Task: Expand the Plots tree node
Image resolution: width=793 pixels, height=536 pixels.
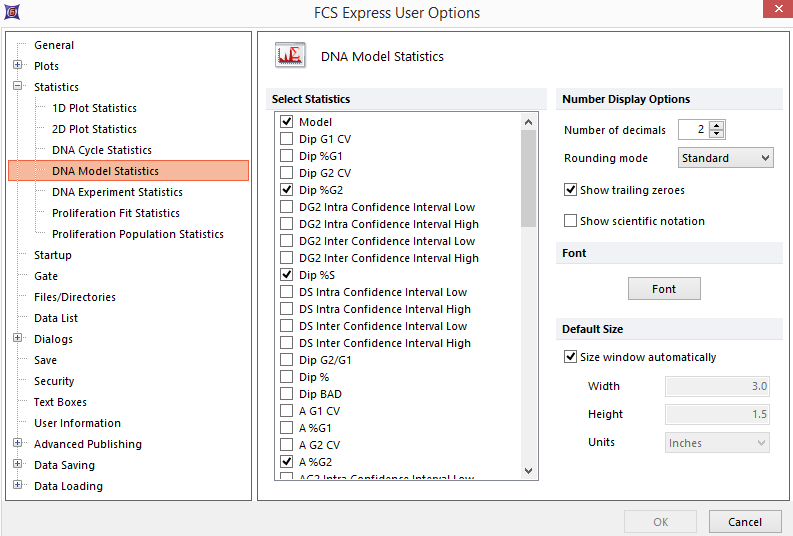Action: point(18,66)
